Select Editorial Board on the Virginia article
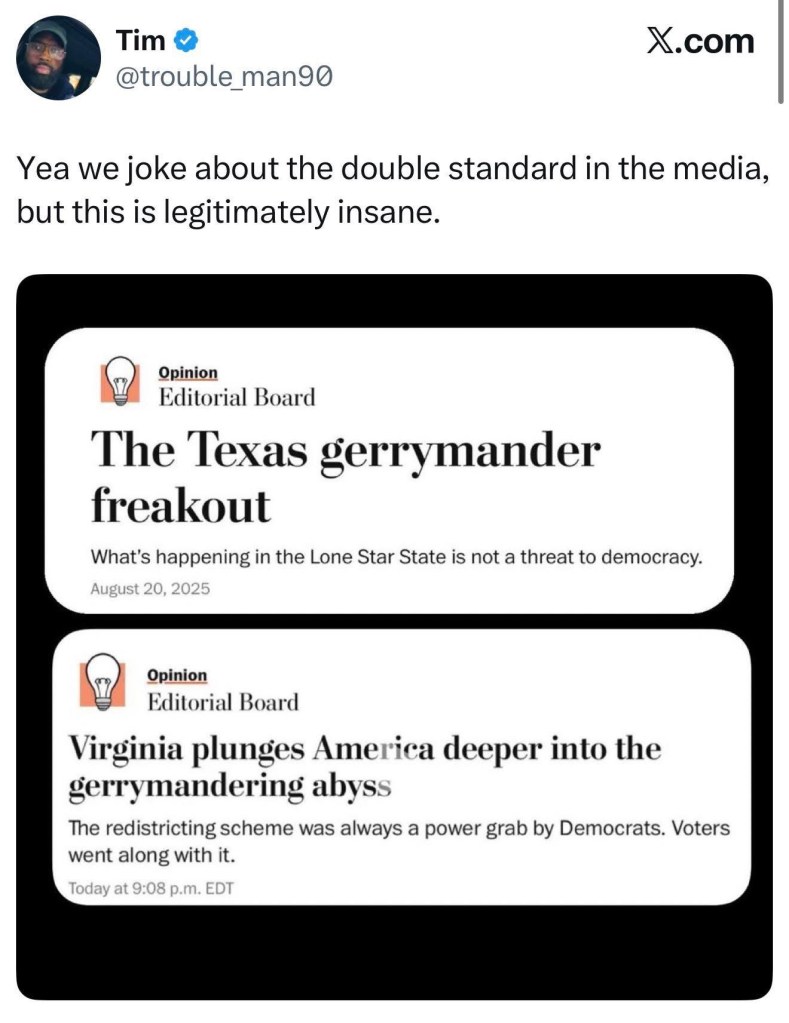Screen dimensions: 789x1023 click(x=223, y=702)
